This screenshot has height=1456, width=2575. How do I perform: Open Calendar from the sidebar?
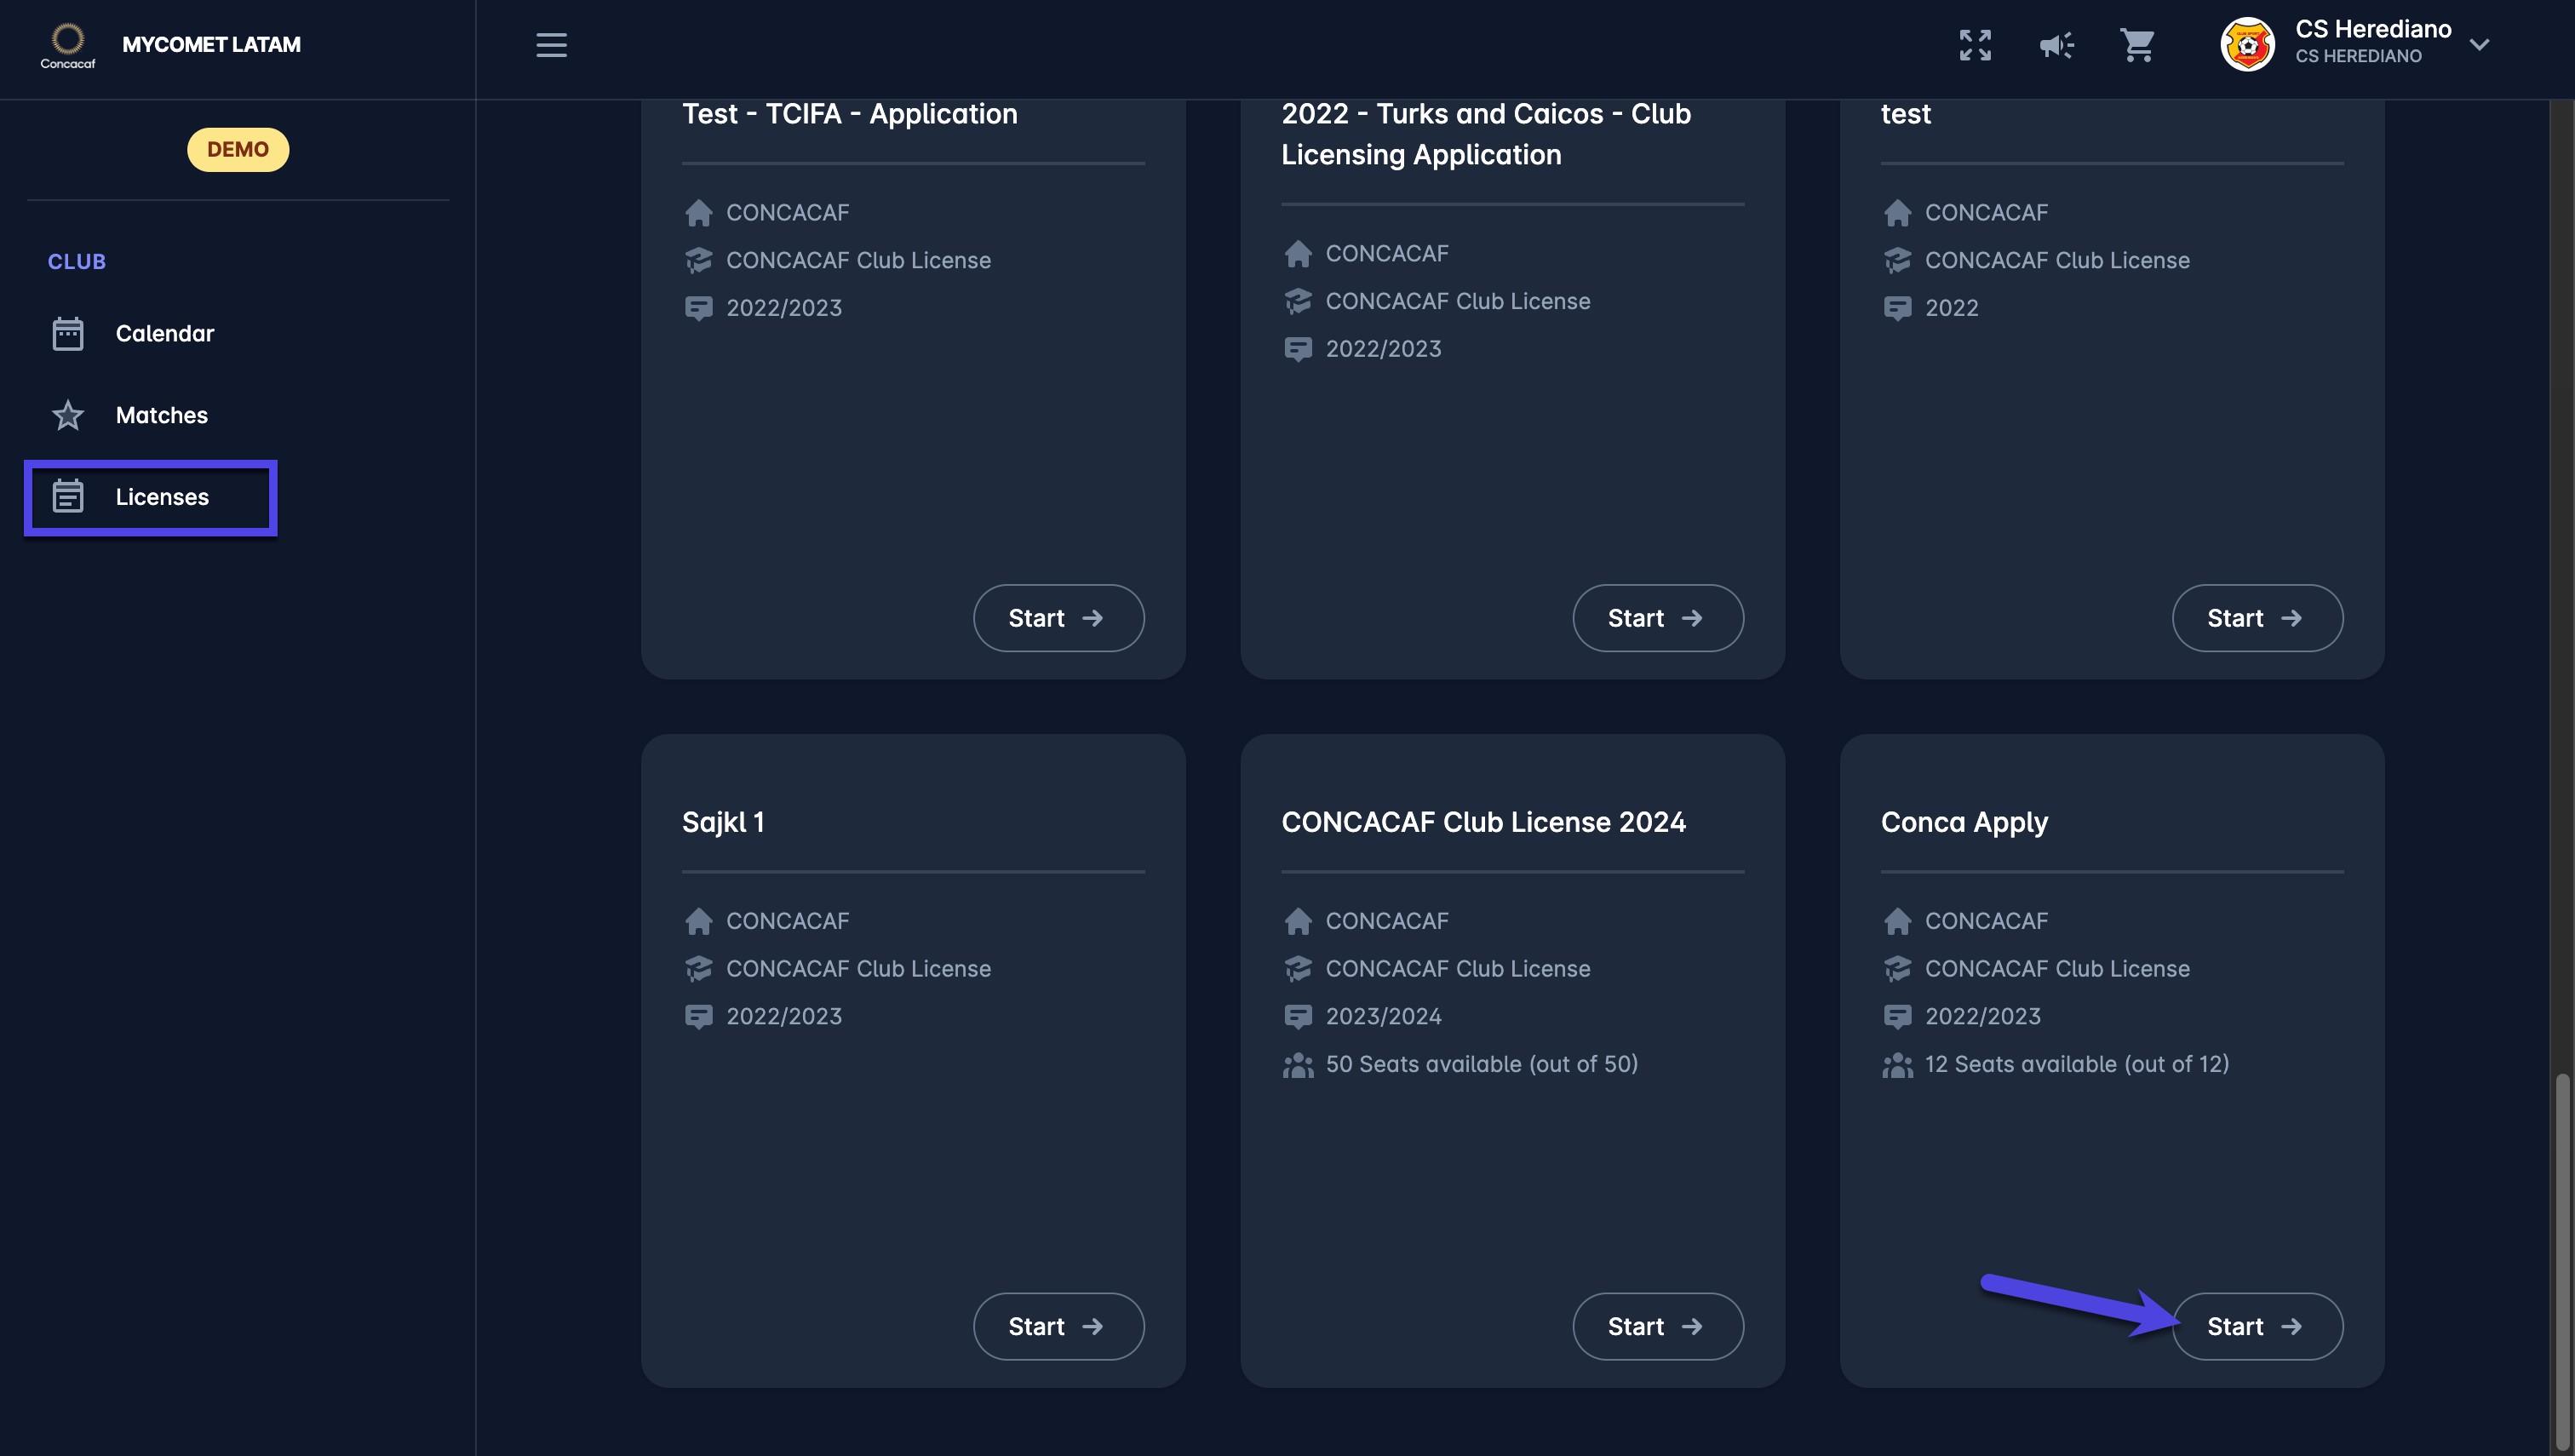[x=165, y=334]
